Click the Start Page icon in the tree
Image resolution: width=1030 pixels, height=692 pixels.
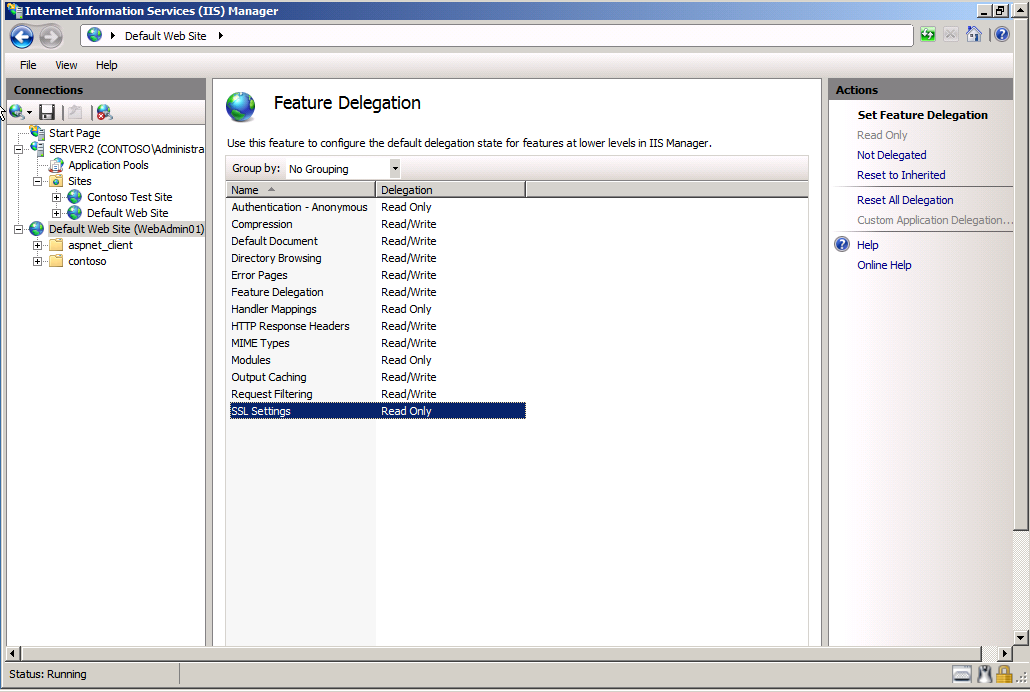(x=37, y=132)
